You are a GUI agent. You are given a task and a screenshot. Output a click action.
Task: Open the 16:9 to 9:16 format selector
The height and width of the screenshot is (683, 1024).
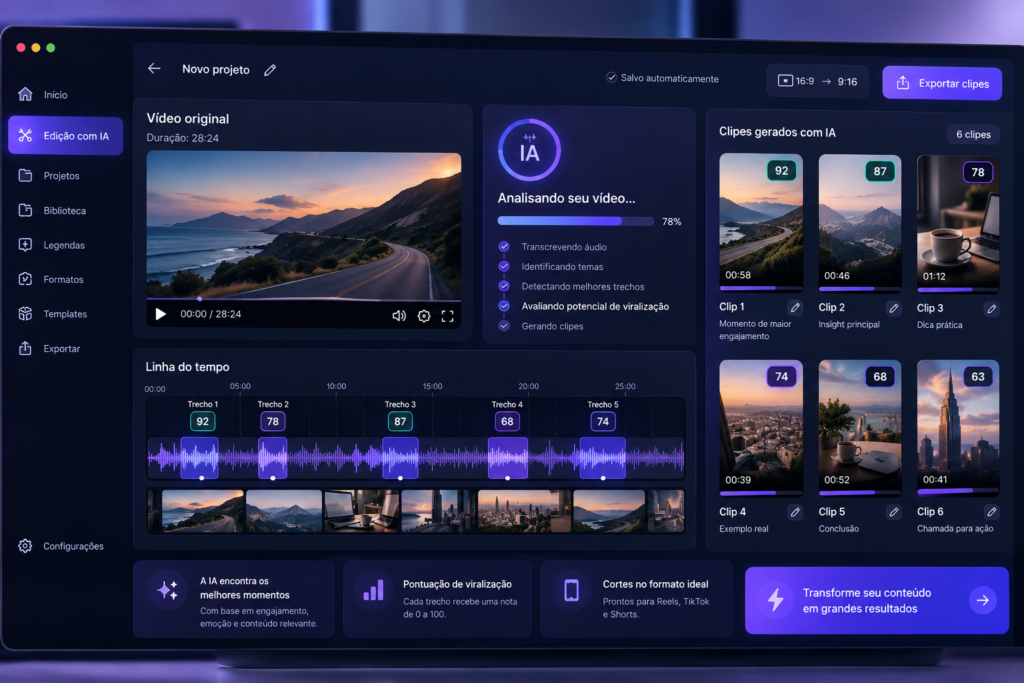pyautogui.click(x=817, y=81)
